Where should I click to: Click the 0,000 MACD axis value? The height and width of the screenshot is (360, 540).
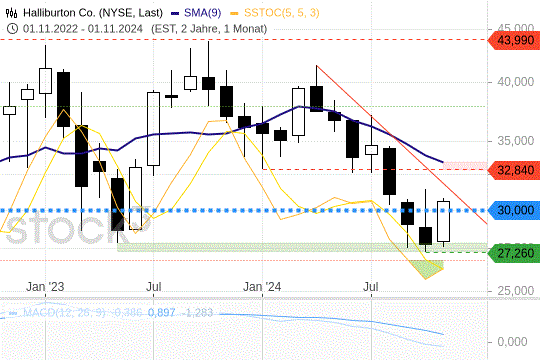click(512, 342)
